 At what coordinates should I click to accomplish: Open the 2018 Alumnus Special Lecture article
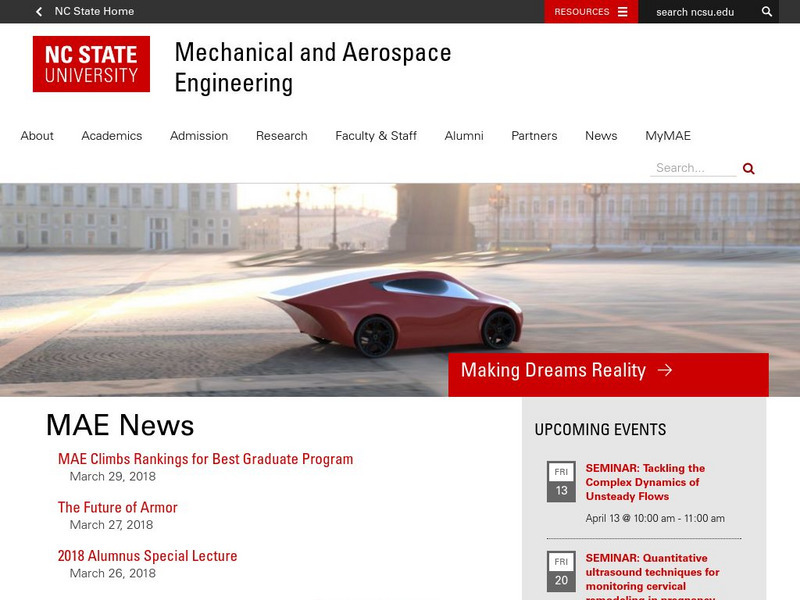[147, 555]
